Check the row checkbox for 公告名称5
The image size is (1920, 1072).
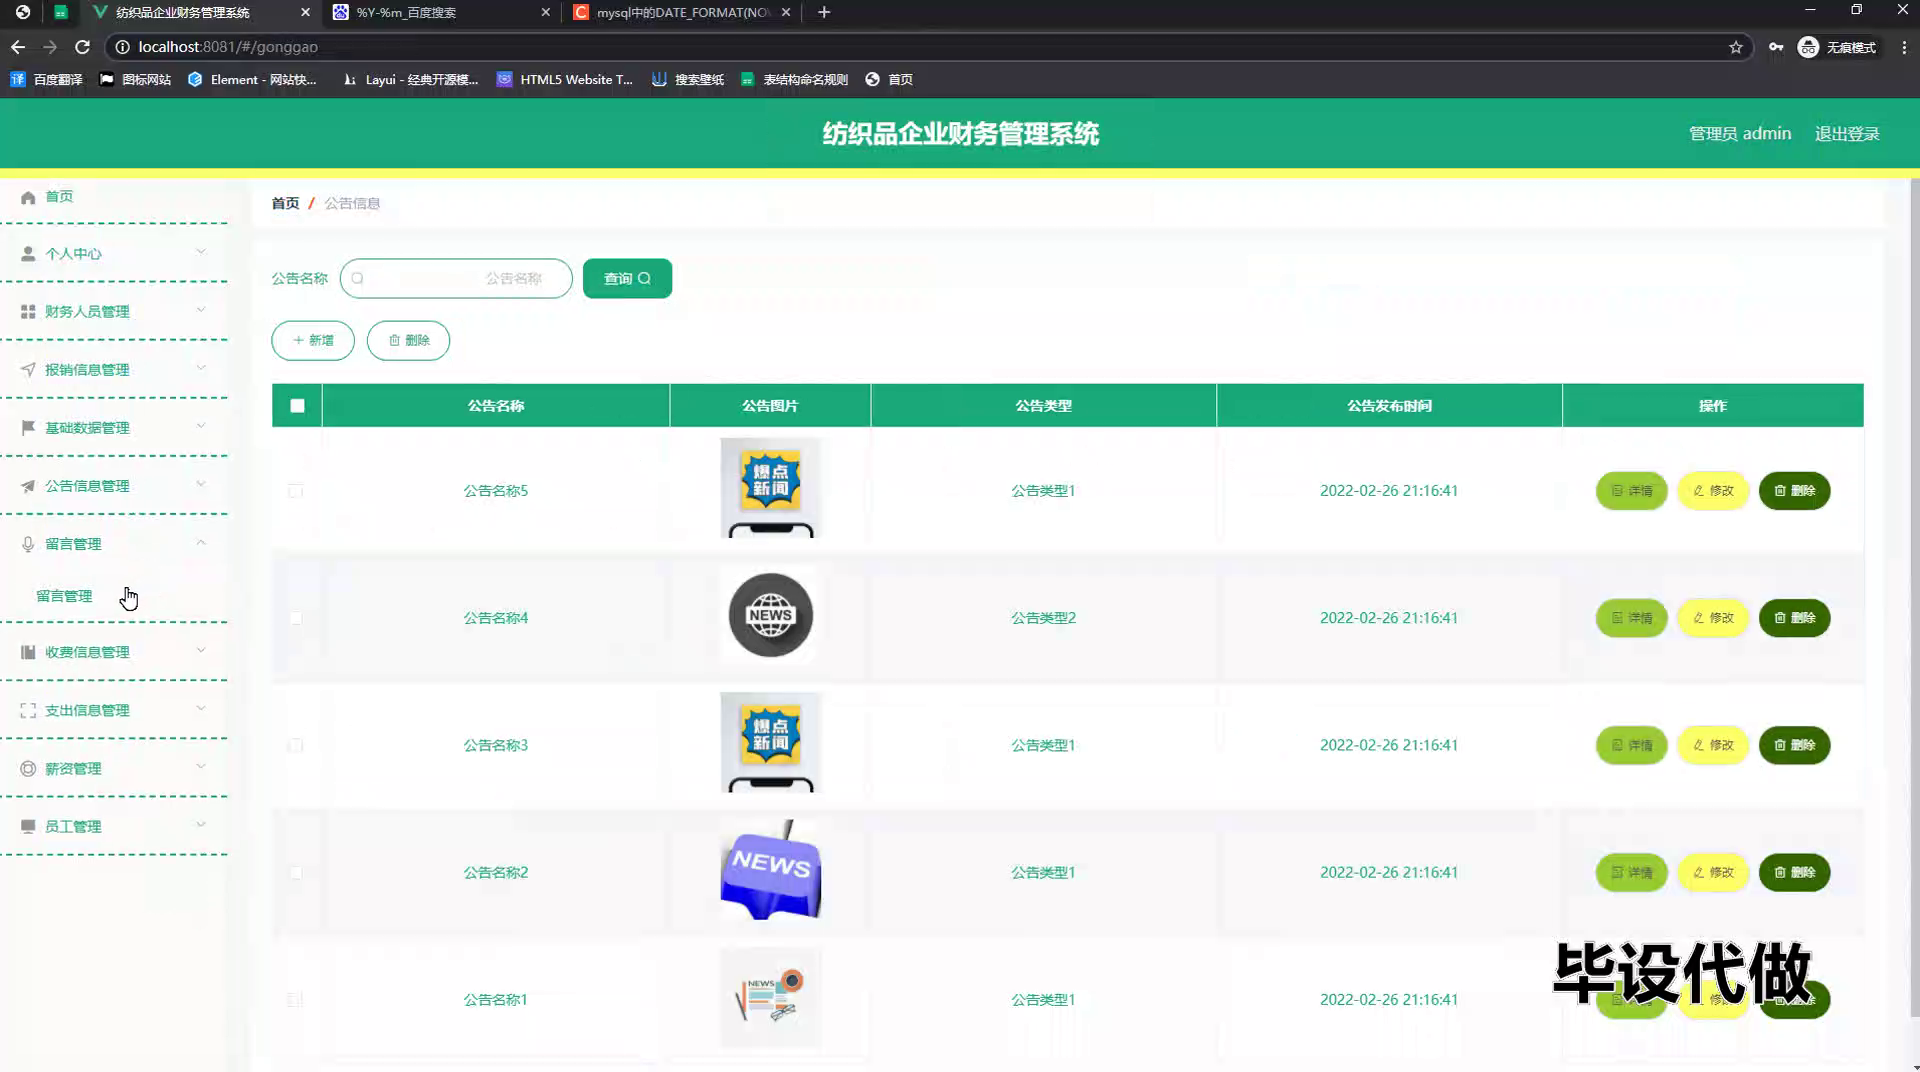(x=295, y=490)
